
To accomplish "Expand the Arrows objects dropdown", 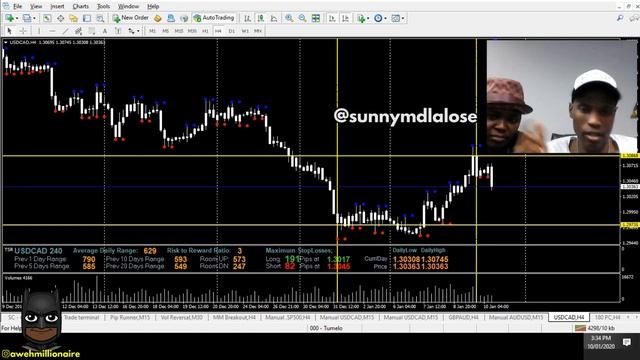I will pos(138,31).
